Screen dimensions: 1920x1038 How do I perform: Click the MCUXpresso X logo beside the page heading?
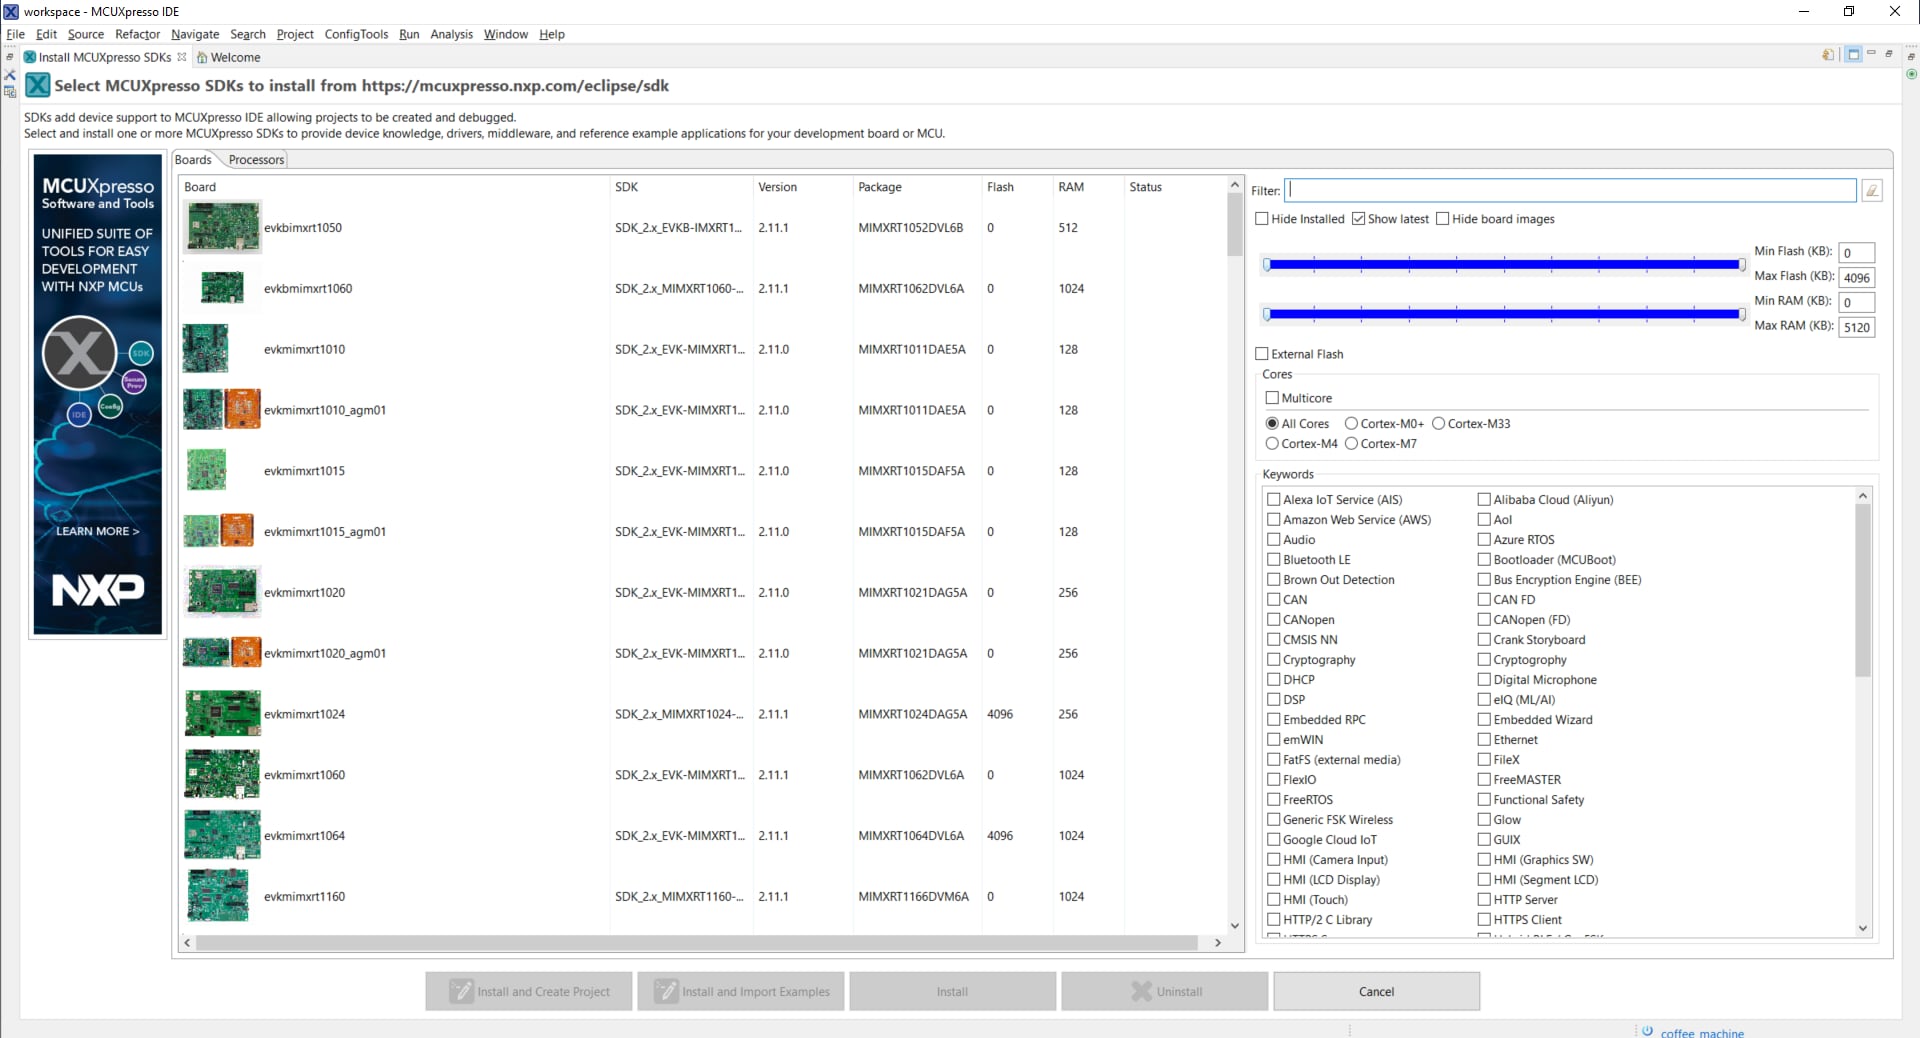[37, 86]
